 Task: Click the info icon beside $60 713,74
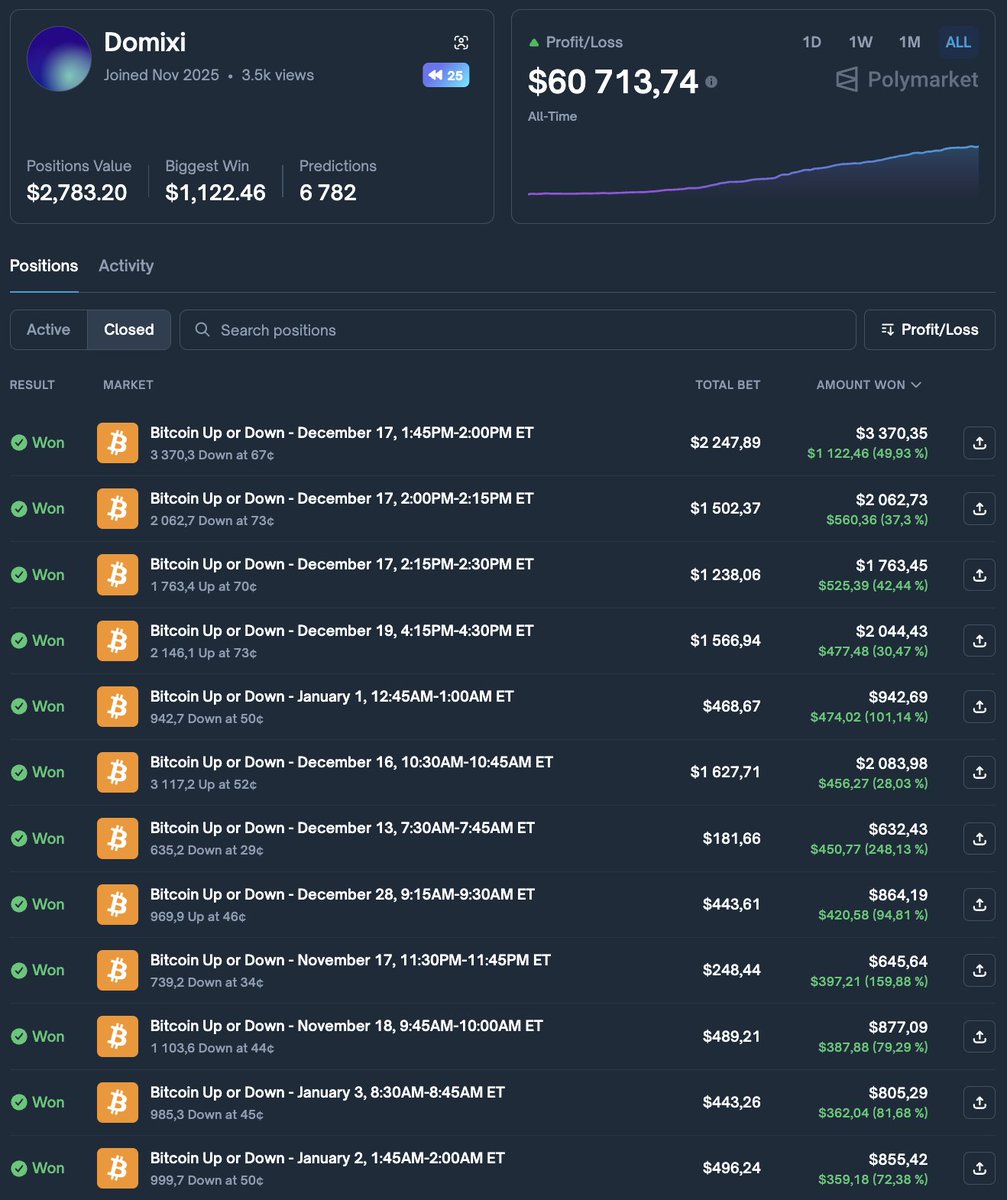(711, 82)
